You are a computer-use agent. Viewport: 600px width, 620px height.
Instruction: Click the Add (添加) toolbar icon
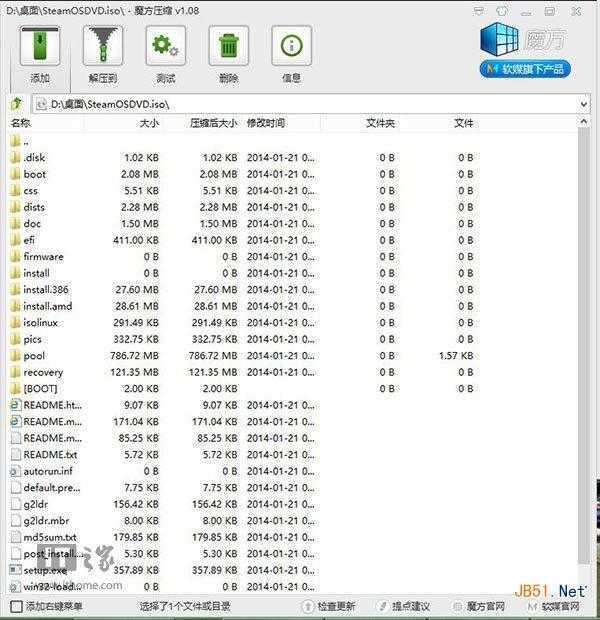(x=40, y=46)
